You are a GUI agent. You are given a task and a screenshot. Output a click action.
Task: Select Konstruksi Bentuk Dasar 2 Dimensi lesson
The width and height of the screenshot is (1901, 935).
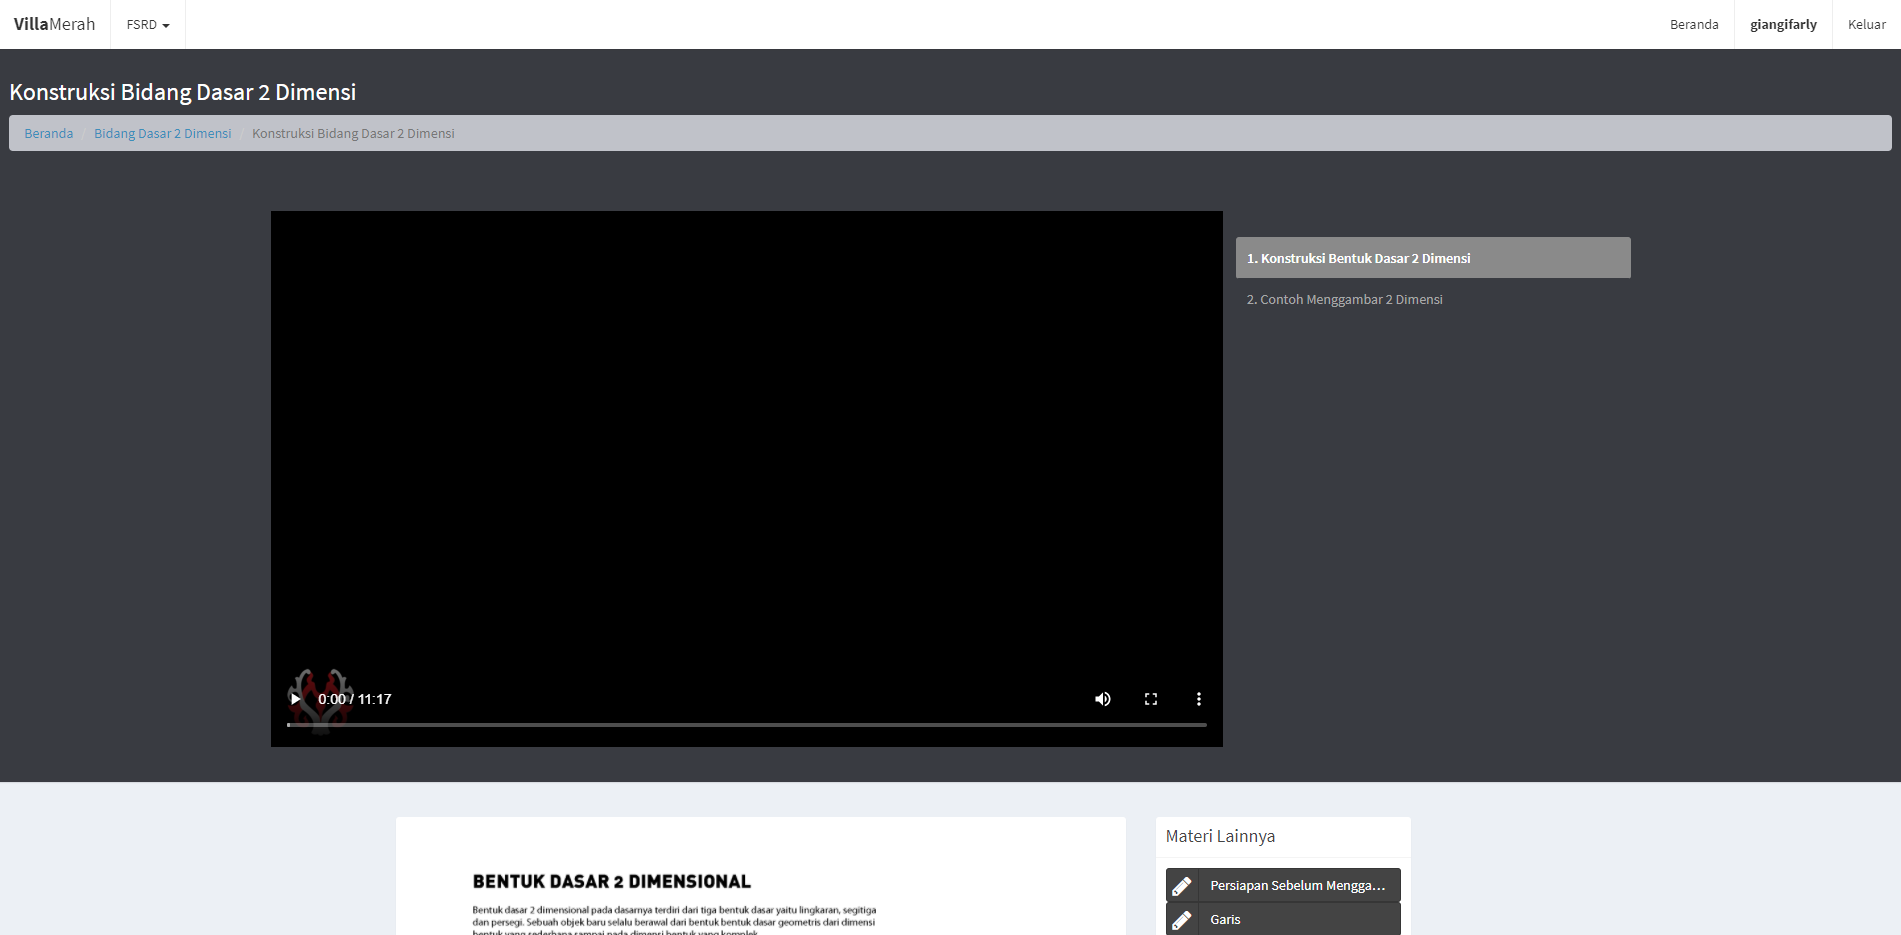[1433, 258]
